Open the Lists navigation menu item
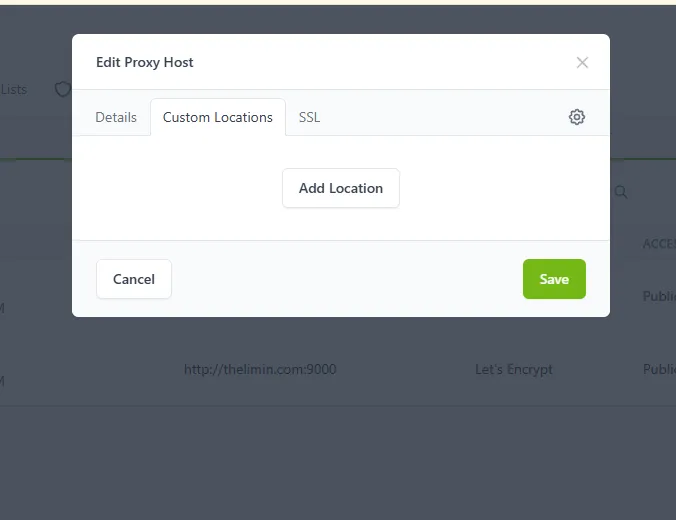The height and width of the screenshot is (520, 676). pos(15,90)
